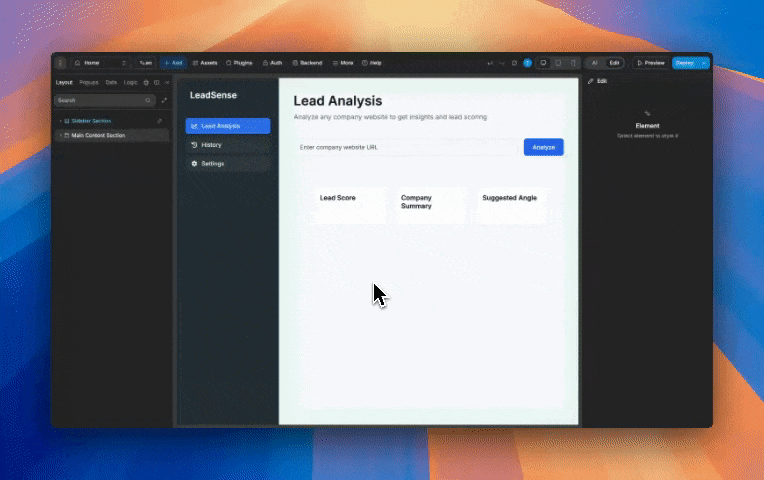This screenshot has height=480, width=764.
Task: Click the layout Search field
Action: click(104, 100)
